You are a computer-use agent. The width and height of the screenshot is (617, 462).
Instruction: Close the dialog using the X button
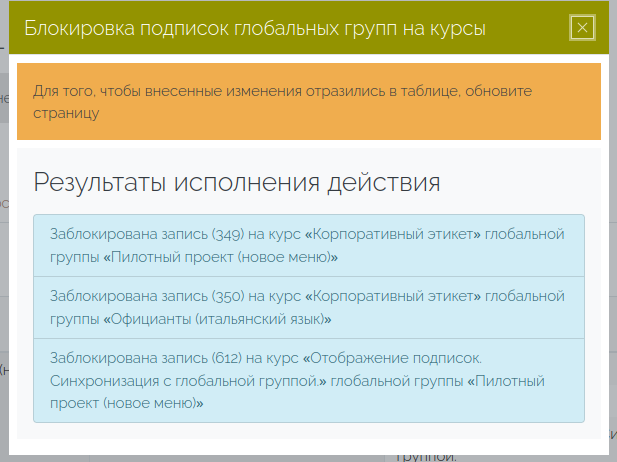click(x=582, y=28)
